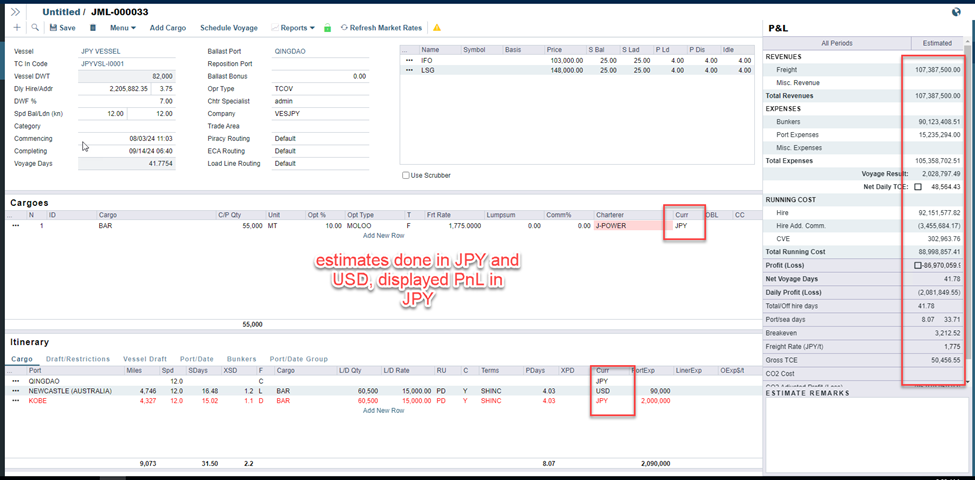Open the Menu dropdown

(x=124, y=28)
